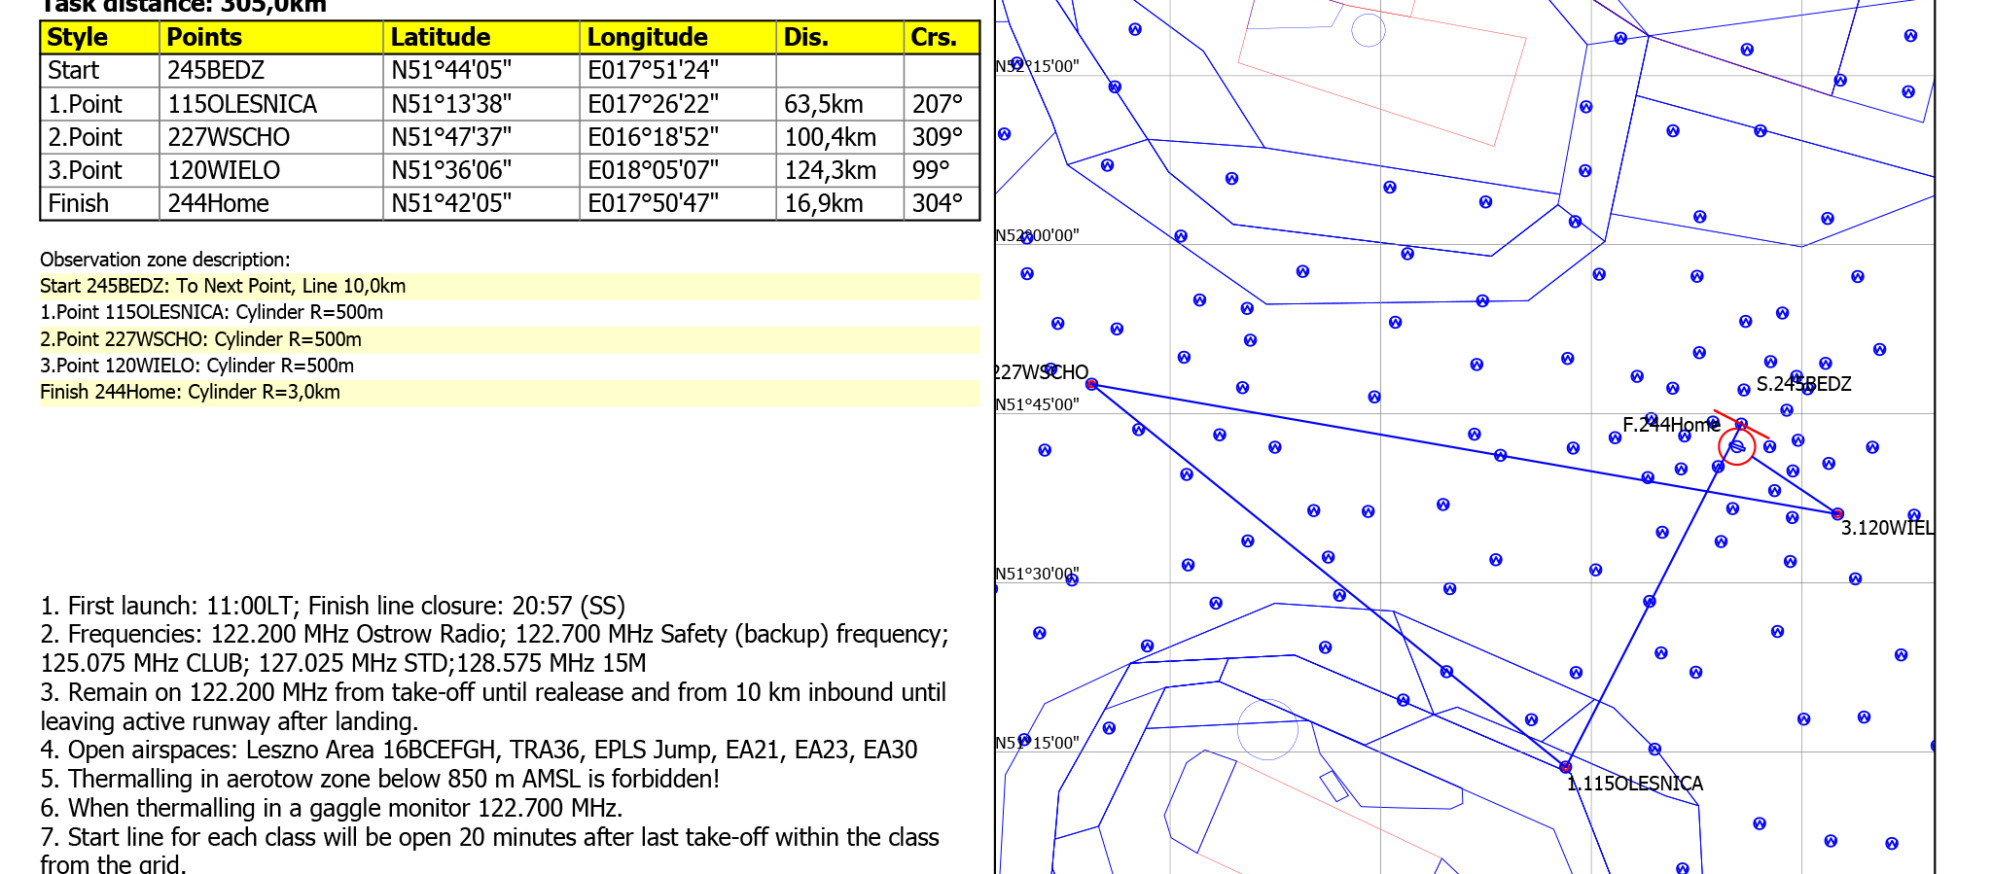
Task: Click the red finish circle at 244Home
Action: click(x=1737, y=446)
